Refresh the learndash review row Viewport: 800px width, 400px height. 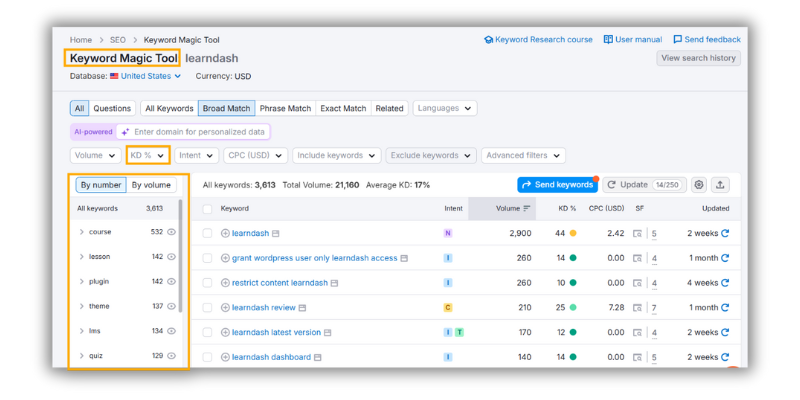click(725, 308)
